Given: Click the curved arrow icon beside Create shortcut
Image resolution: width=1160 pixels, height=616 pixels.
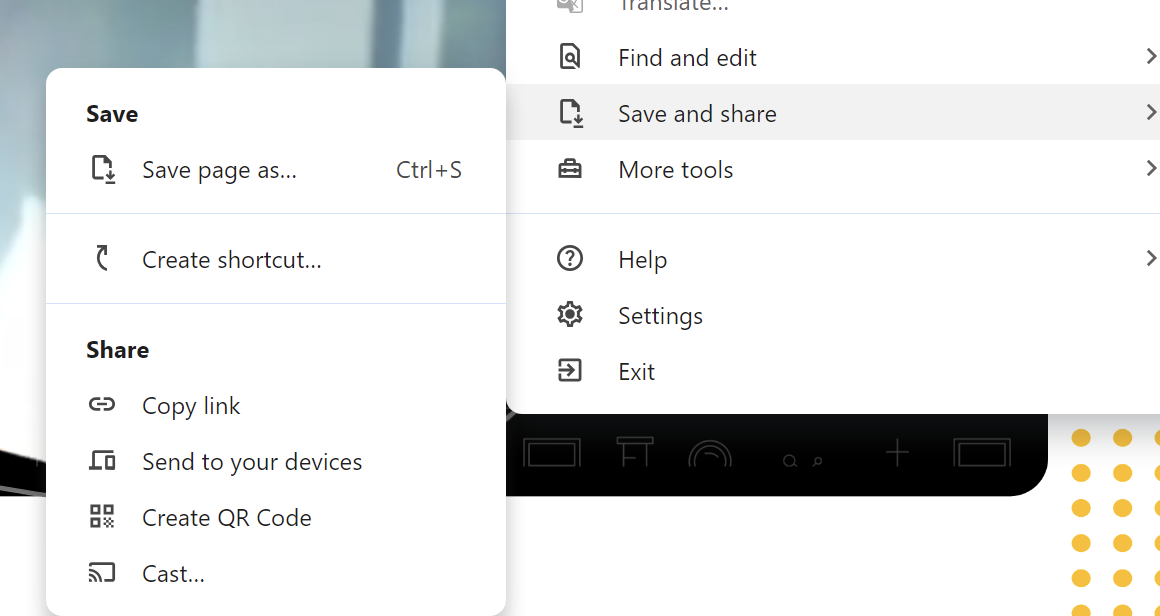Looking at the screenshot, I should 102,258.
